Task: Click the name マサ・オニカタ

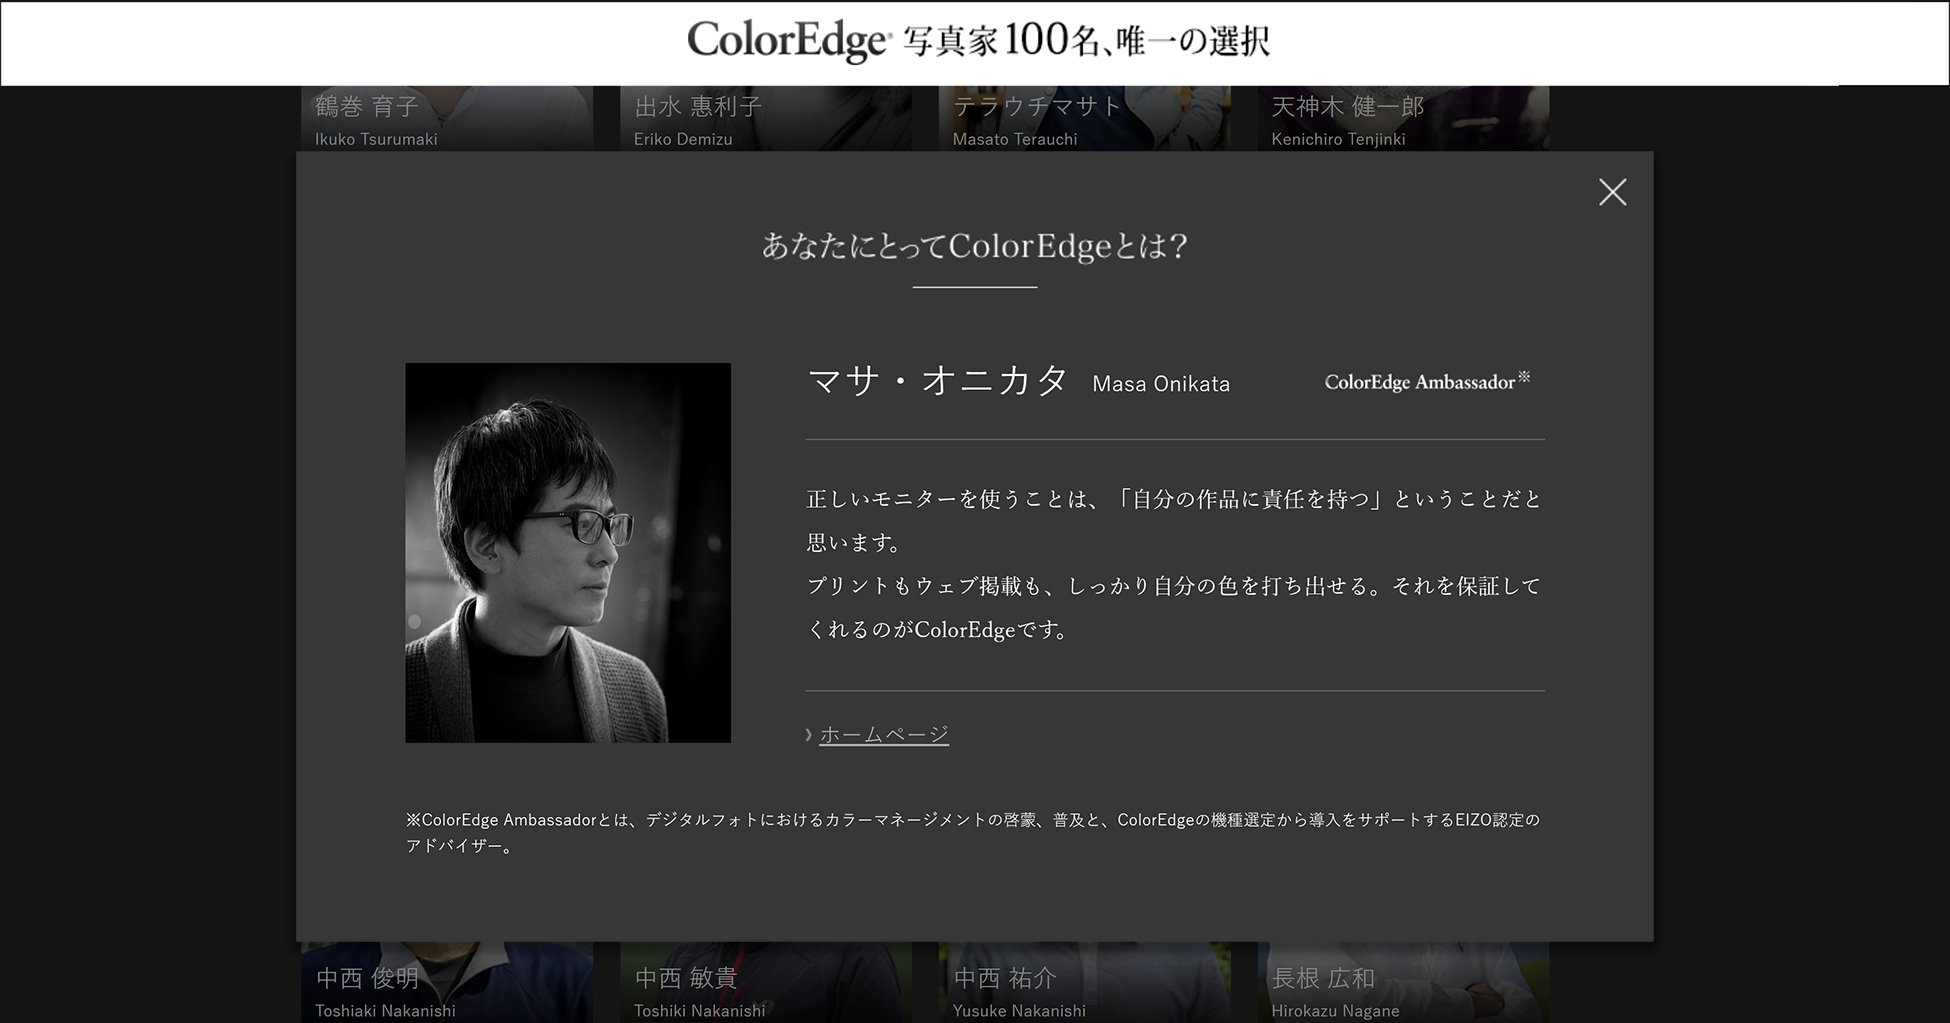Action: pos(937,381)
